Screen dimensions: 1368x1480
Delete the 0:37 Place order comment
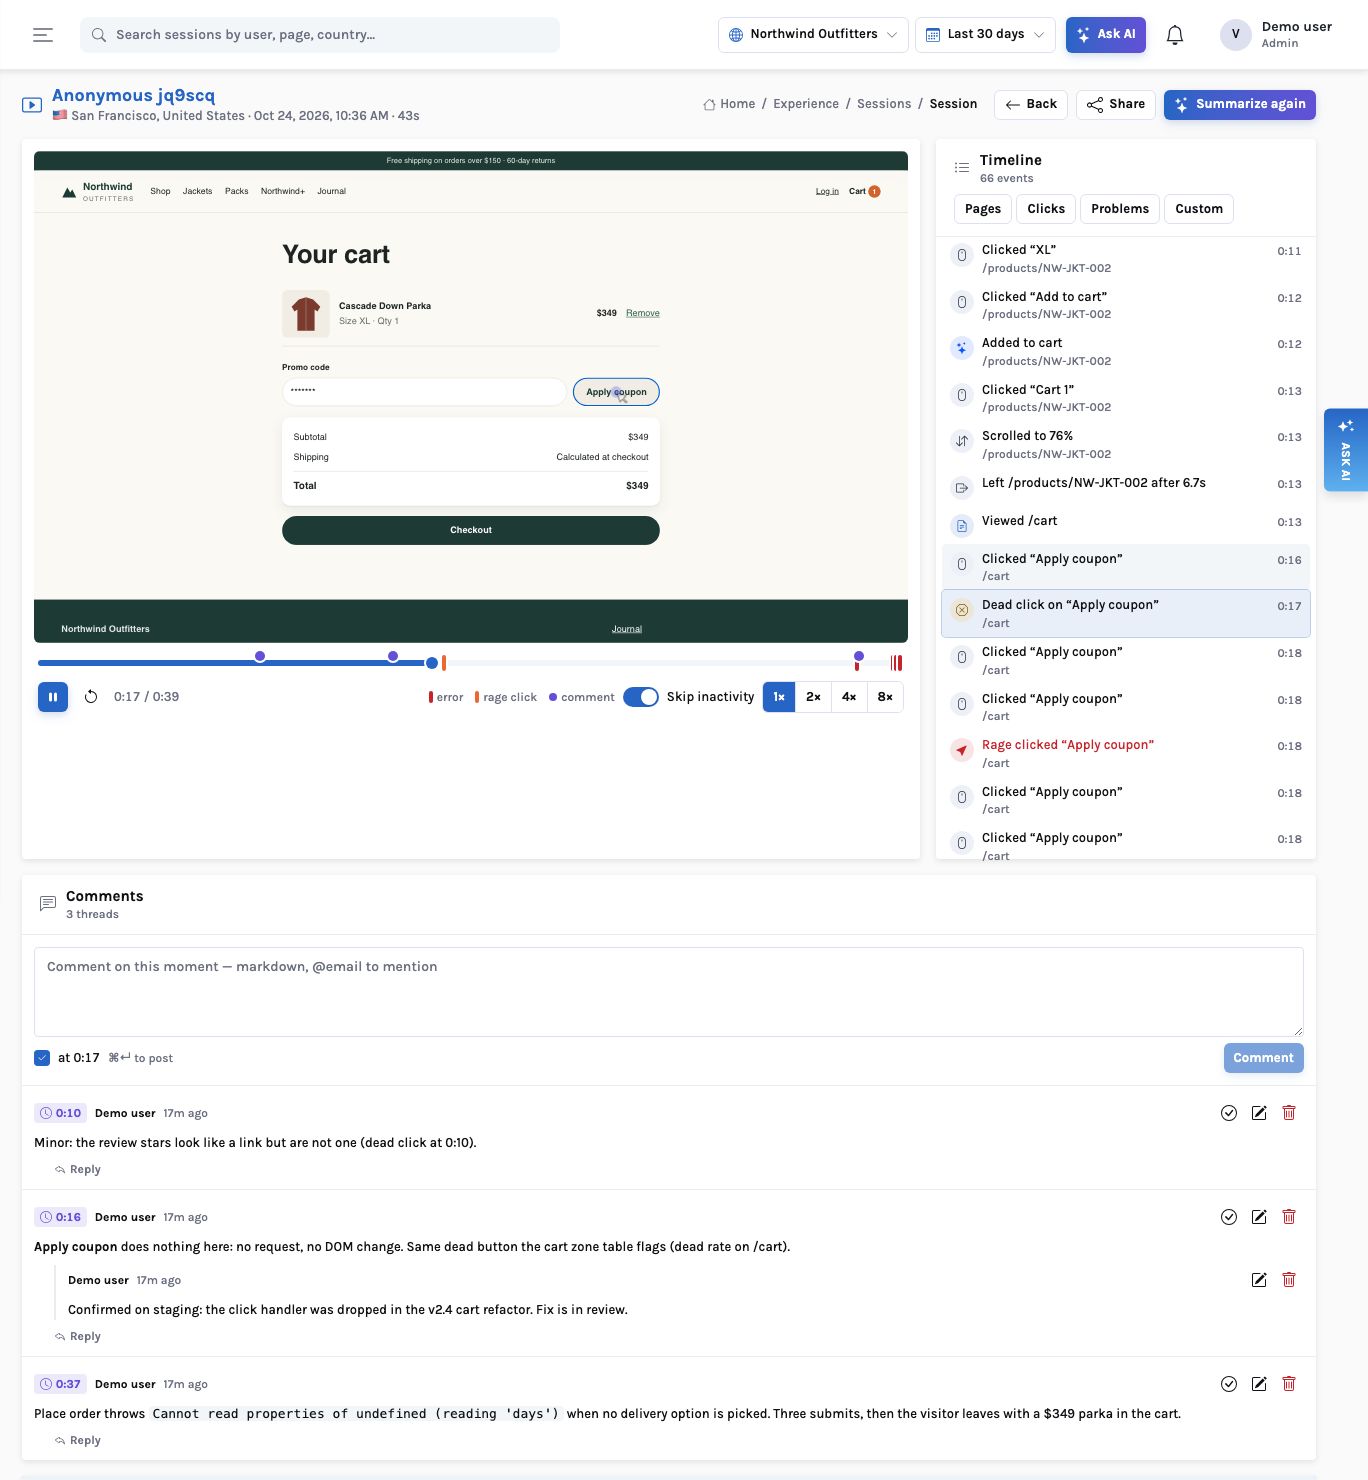[x=1289, y=1384]
